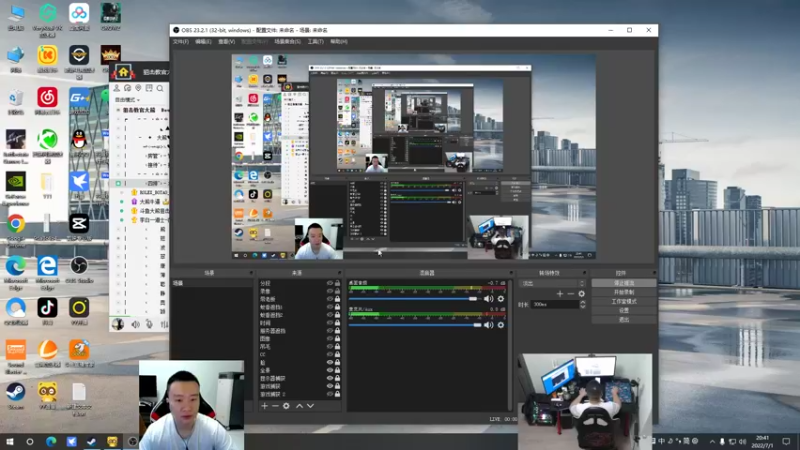Image resolution: width=800 pixels, height=450 pixels.
Task: Open 麦克风/Aux mixer settings gear
Action: tap(501, 325)
